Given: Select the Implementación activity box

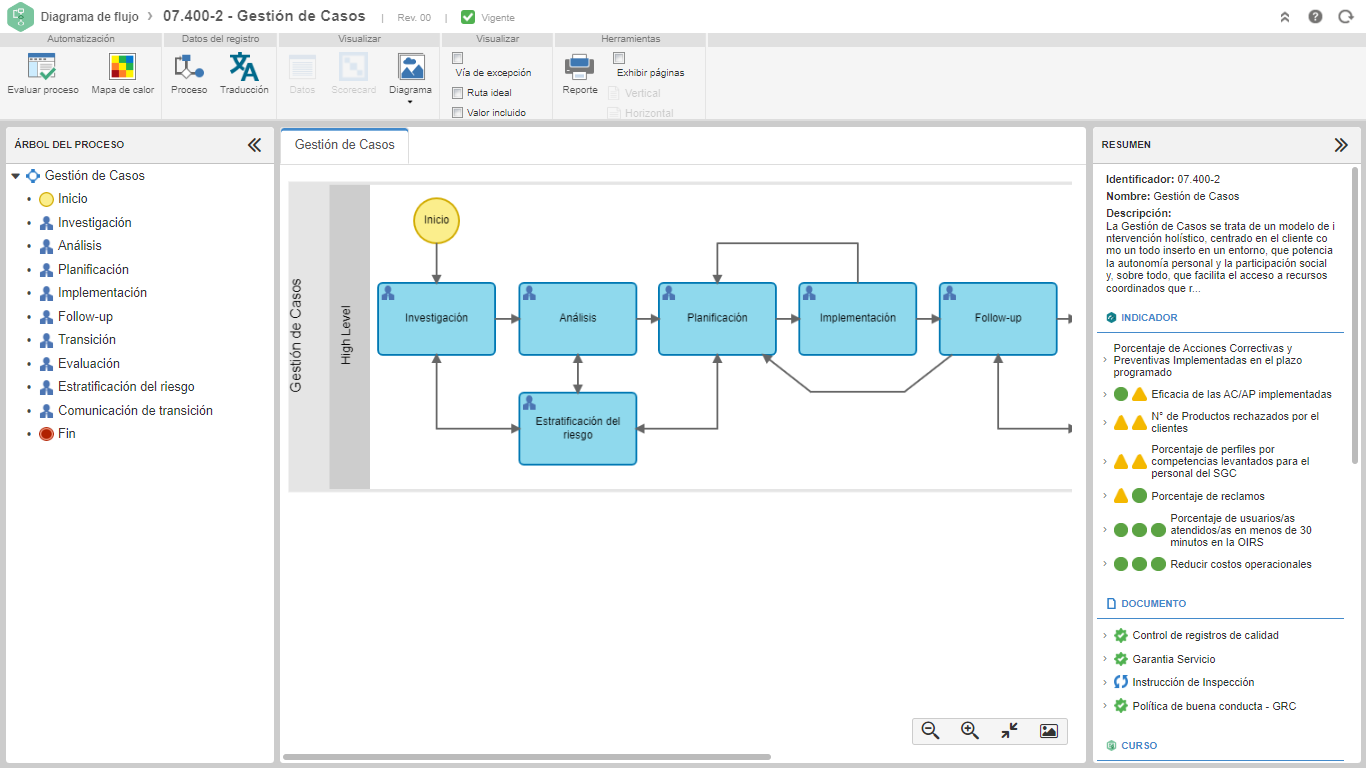Looking at the screenshot, I should click(x=858, y=319).
